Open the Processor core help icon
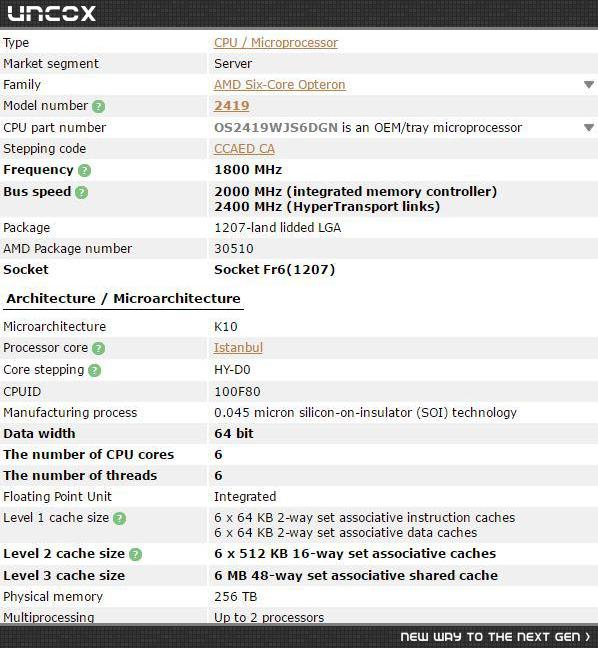This screenshot has height=648, width=598. (98, 348)
